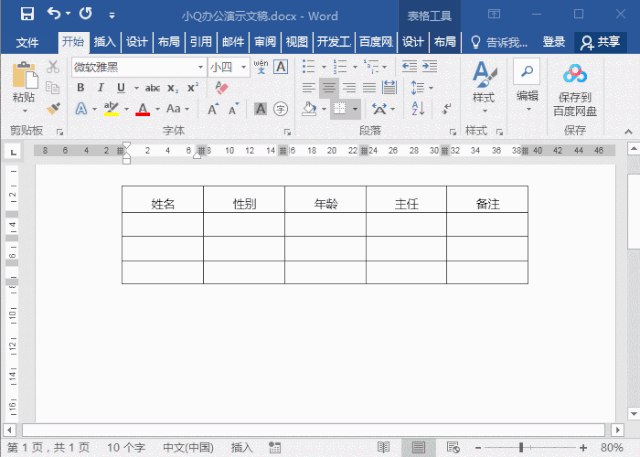Switch to the 审阅 Review tab
This screenshot has height=457, width=640.
(x=266, y=42)
